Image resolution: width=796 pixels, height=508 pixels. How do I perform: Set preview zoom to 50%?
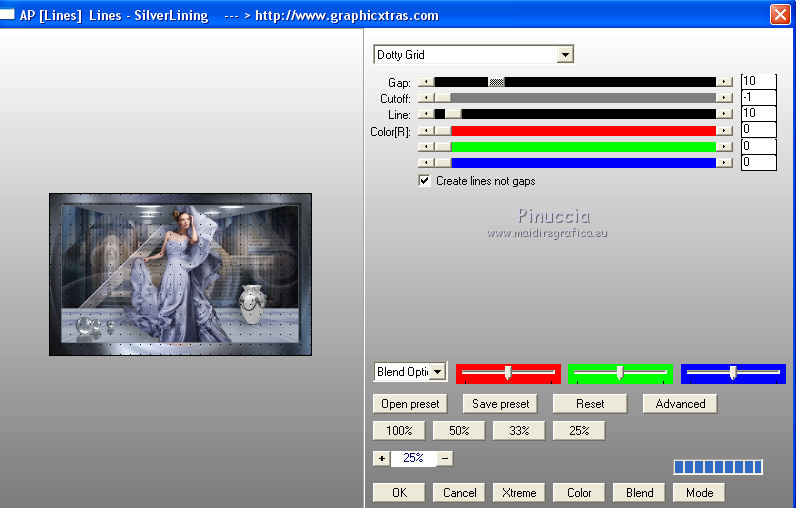coord(459,431)
